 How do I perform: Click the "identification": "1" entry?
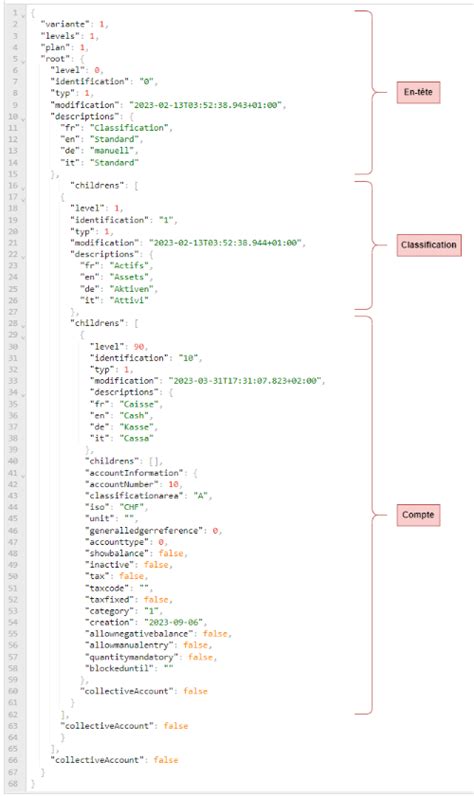[124, 220]
